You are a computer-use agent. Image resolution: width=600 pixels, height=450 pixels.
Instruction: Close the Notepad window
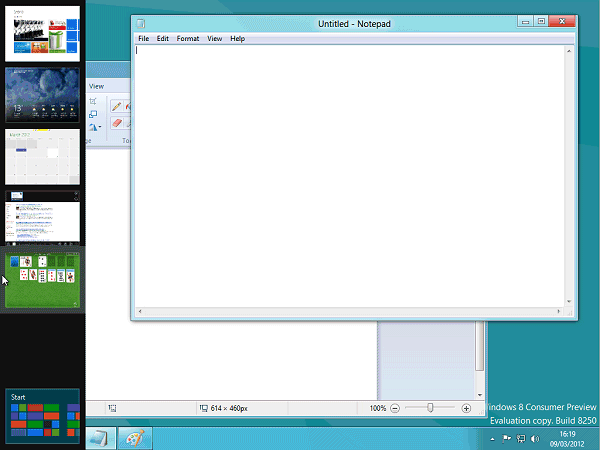pyautogui.click(x=562, y=22)
